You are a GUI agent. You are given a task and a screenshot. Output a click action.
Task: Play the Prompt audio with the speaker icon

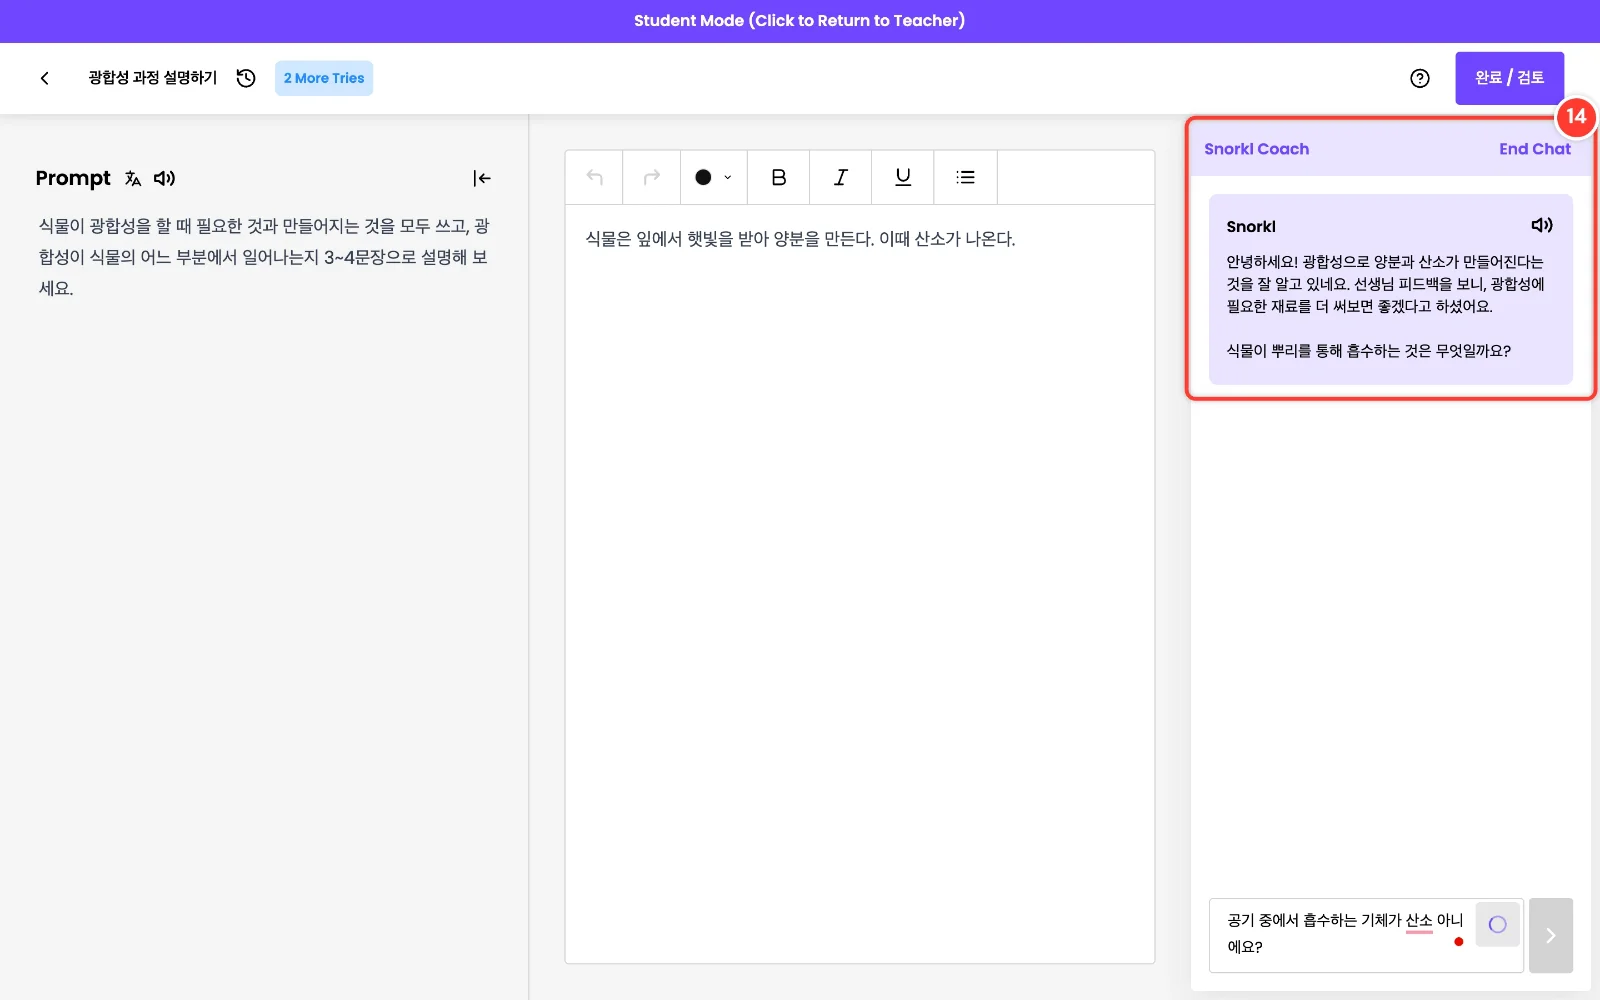164,178
